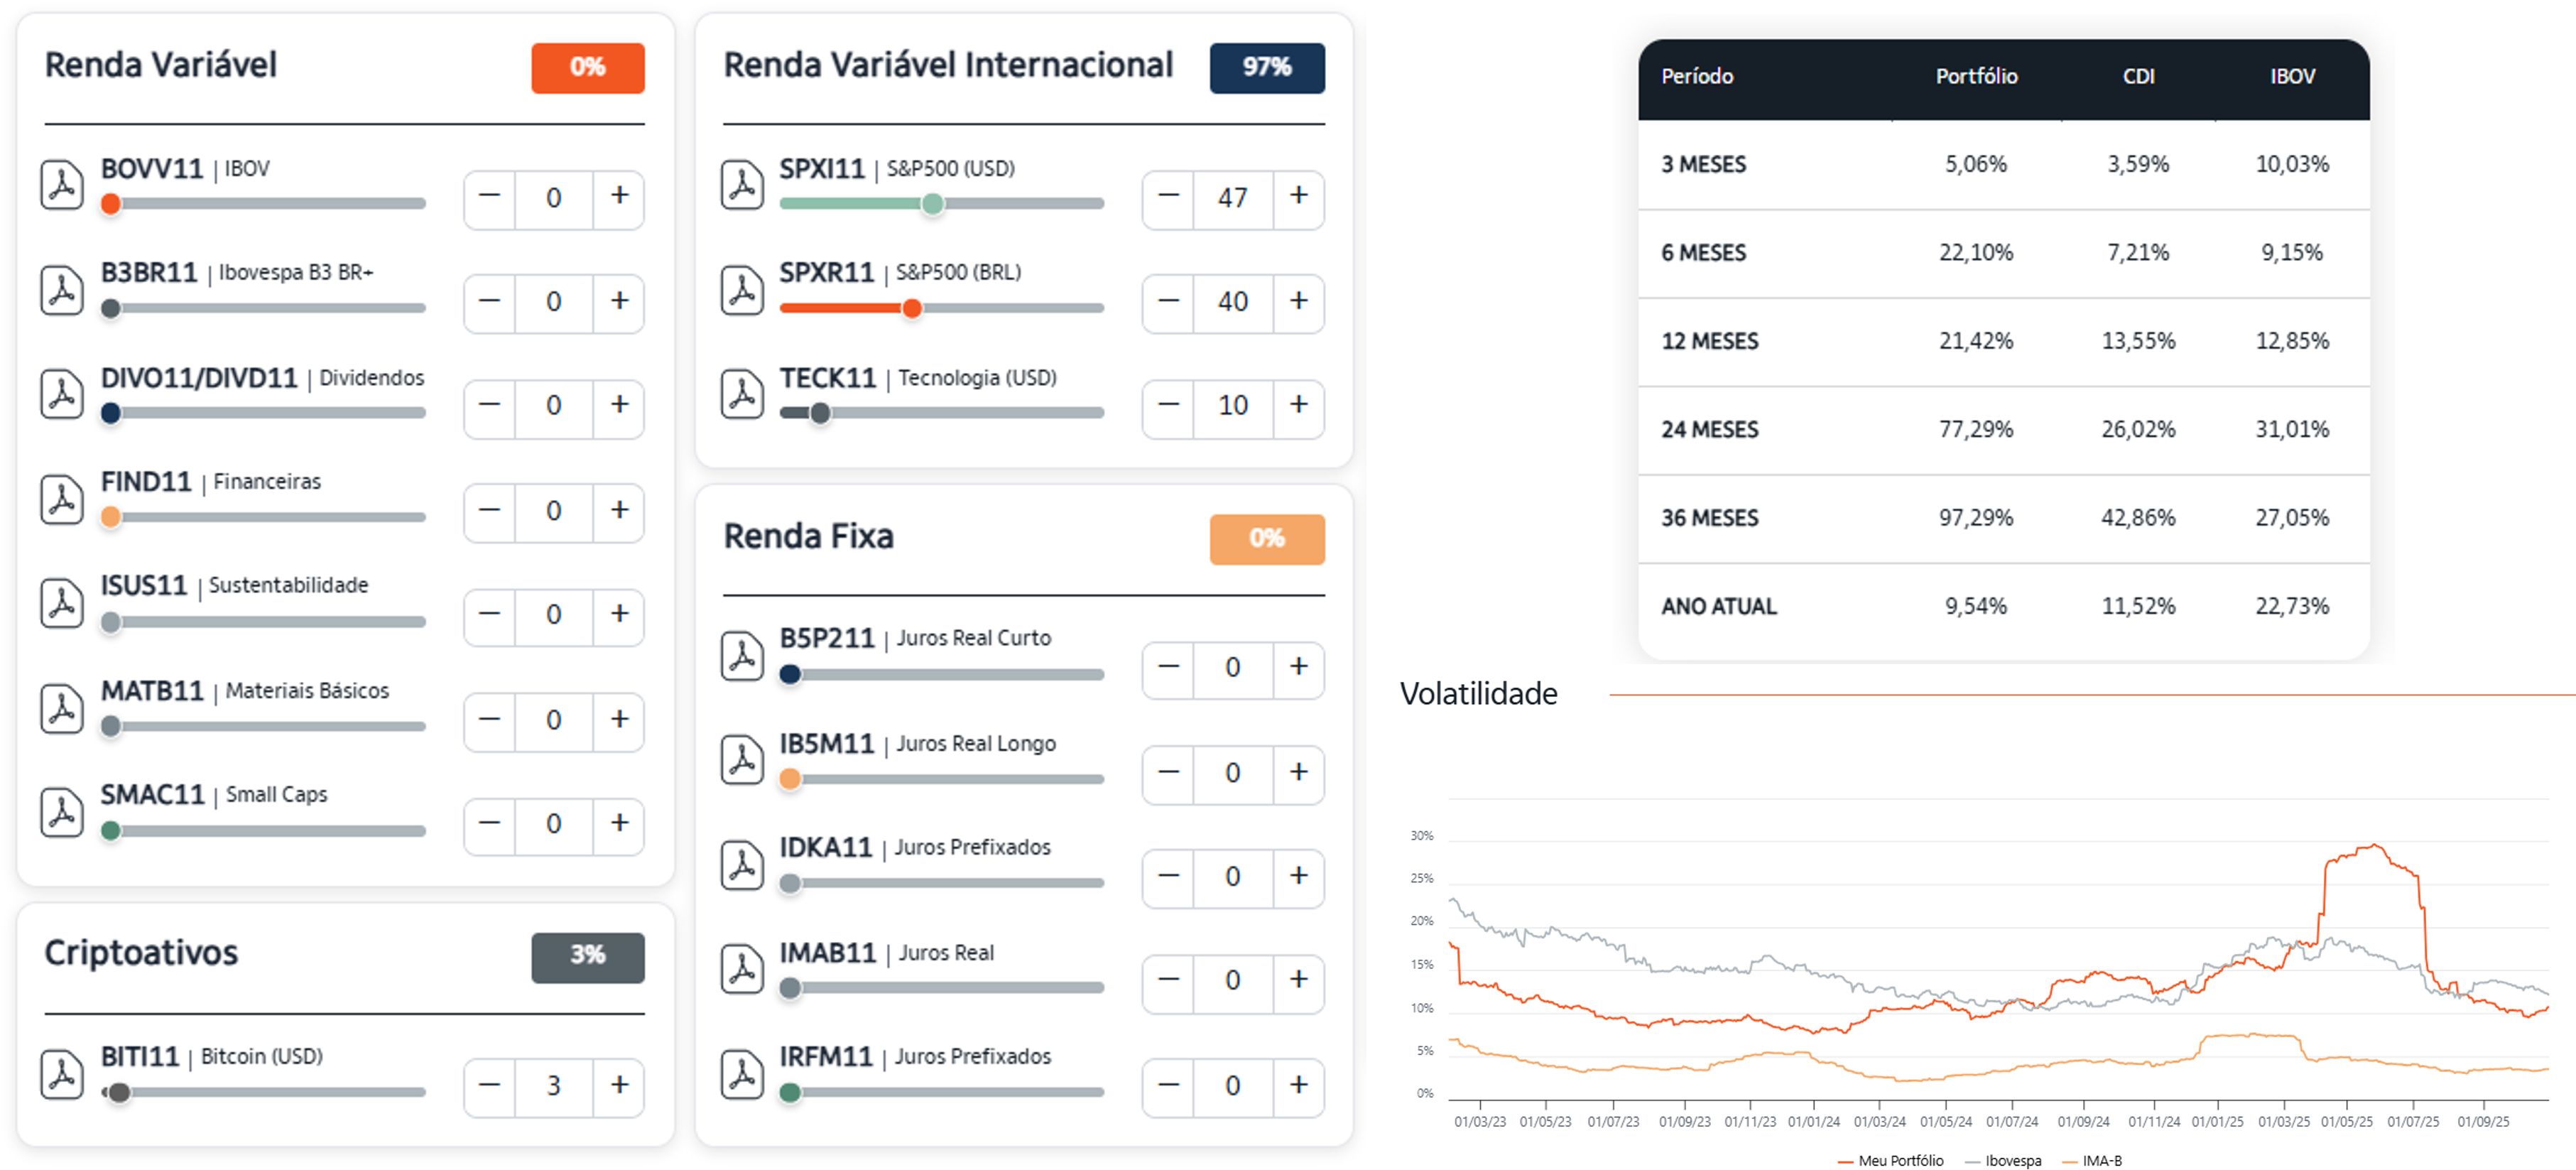
Task: Click the Portfólio column header
Action: 1976,77
